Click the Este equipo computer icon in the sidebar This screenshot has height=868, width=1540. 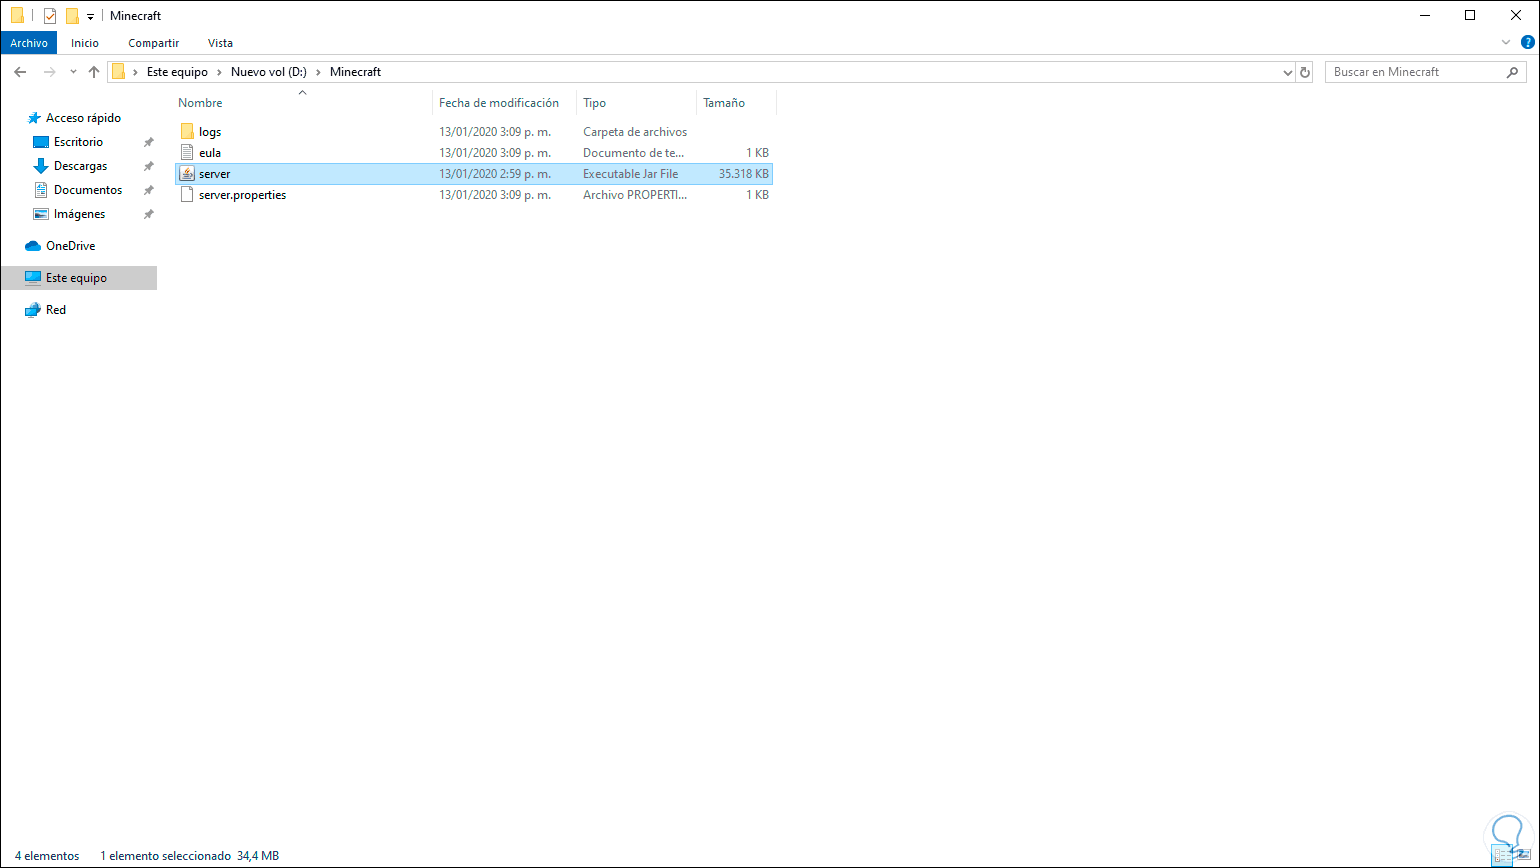[33, 278]
